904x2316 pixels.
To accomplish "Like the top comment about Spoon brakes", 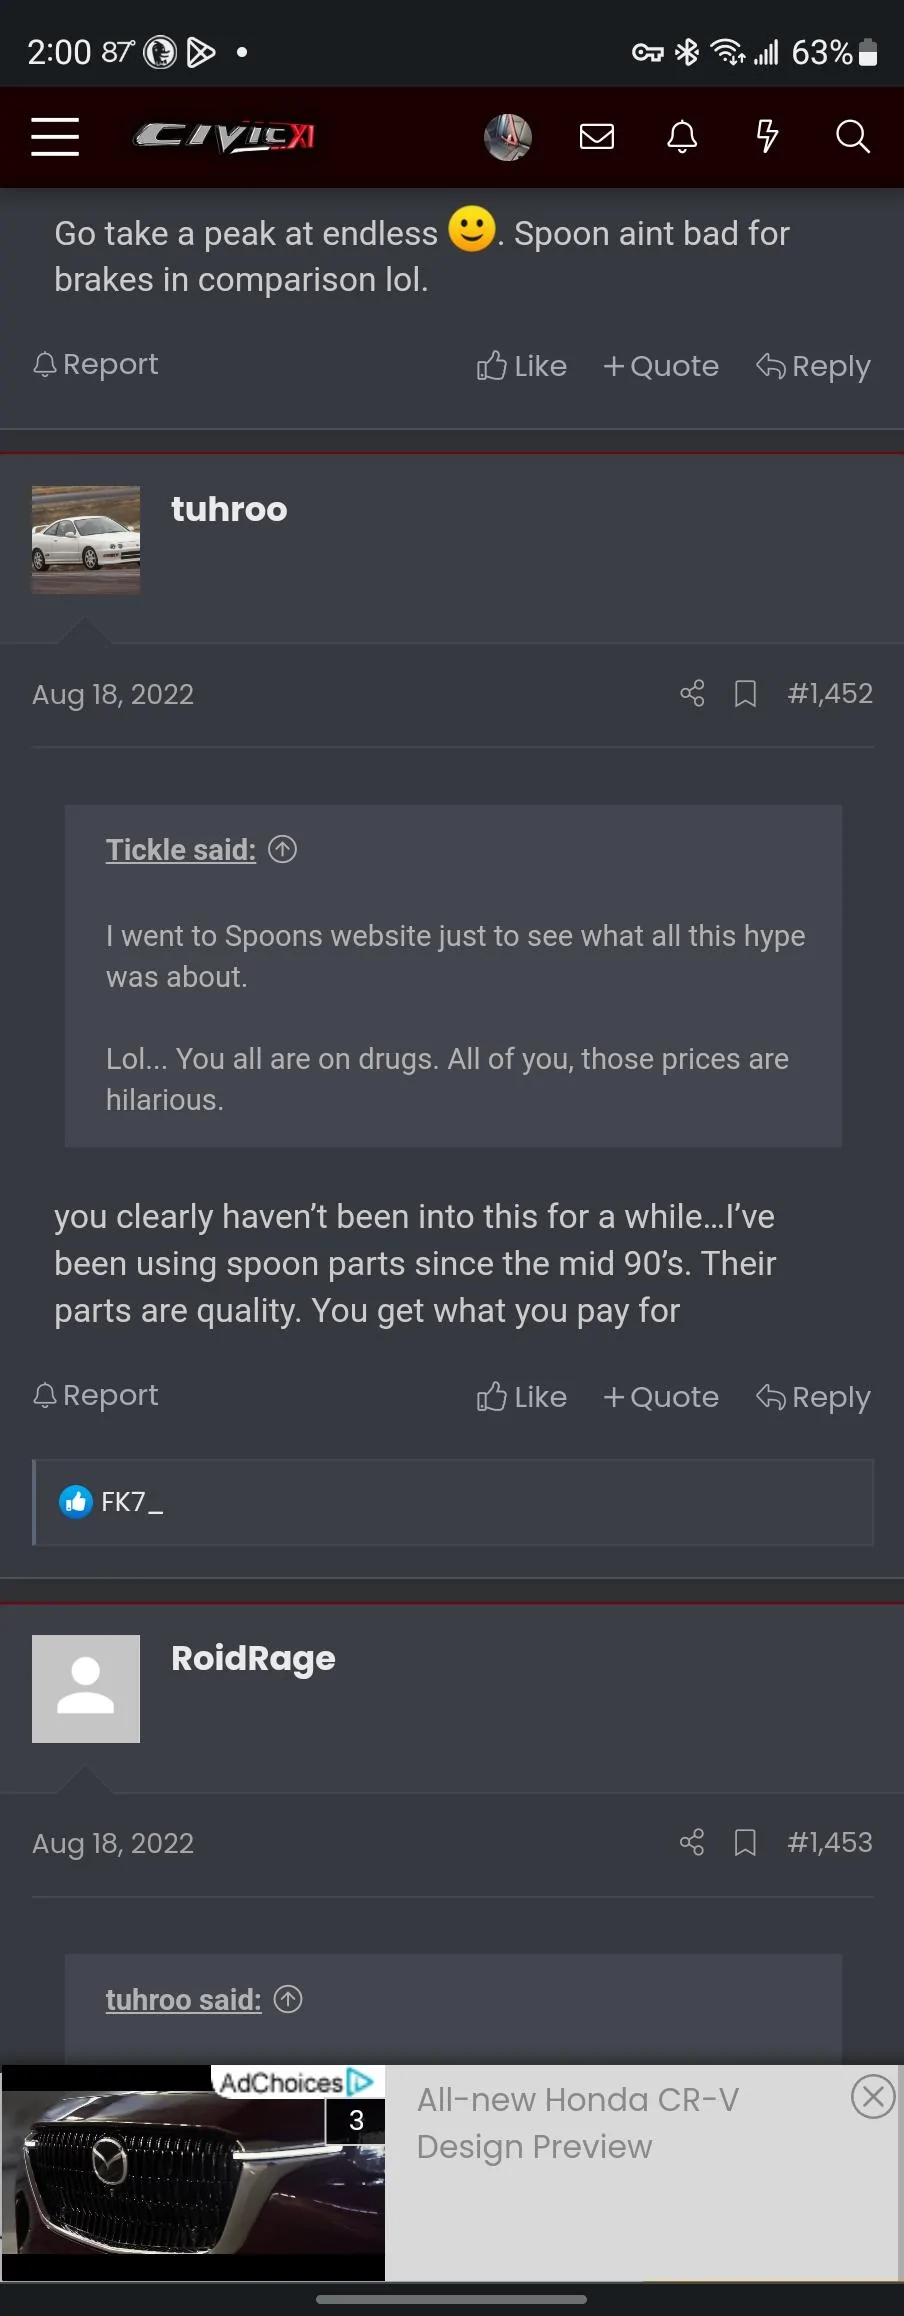I will coord(521,365).
